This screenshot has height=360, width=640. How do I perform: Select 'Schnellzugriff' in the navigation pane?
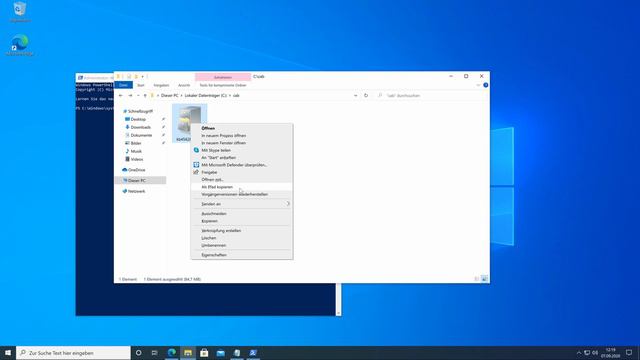pyautogui.click(x=140, y=111)
